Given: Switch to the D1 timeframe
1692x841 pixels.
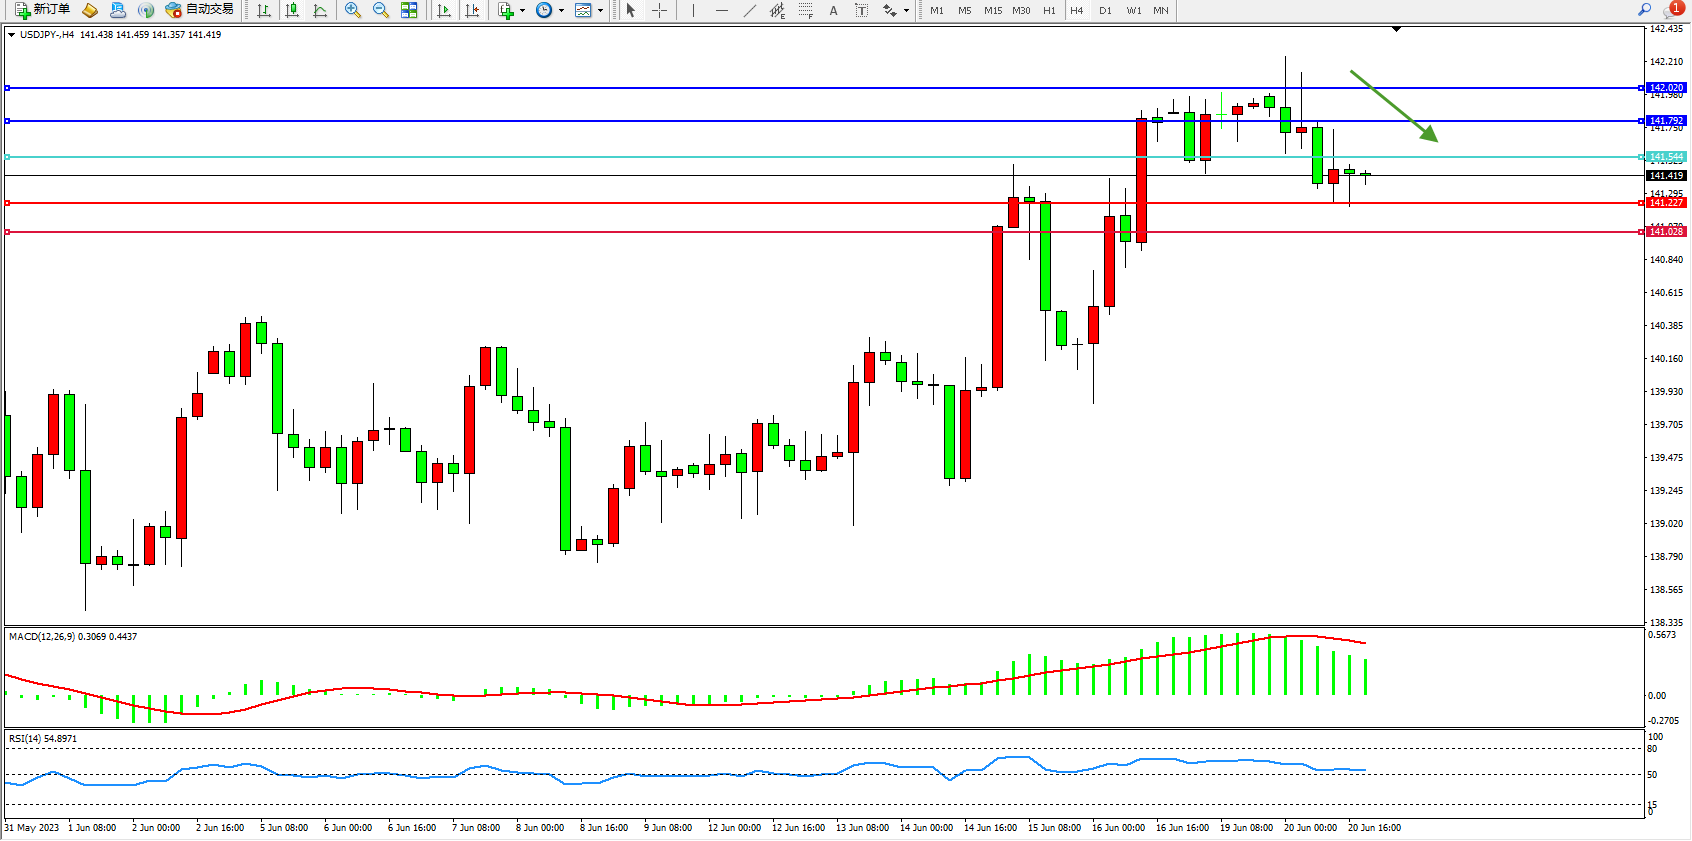Looking at the screenshot, I should tap(1105, 10).
